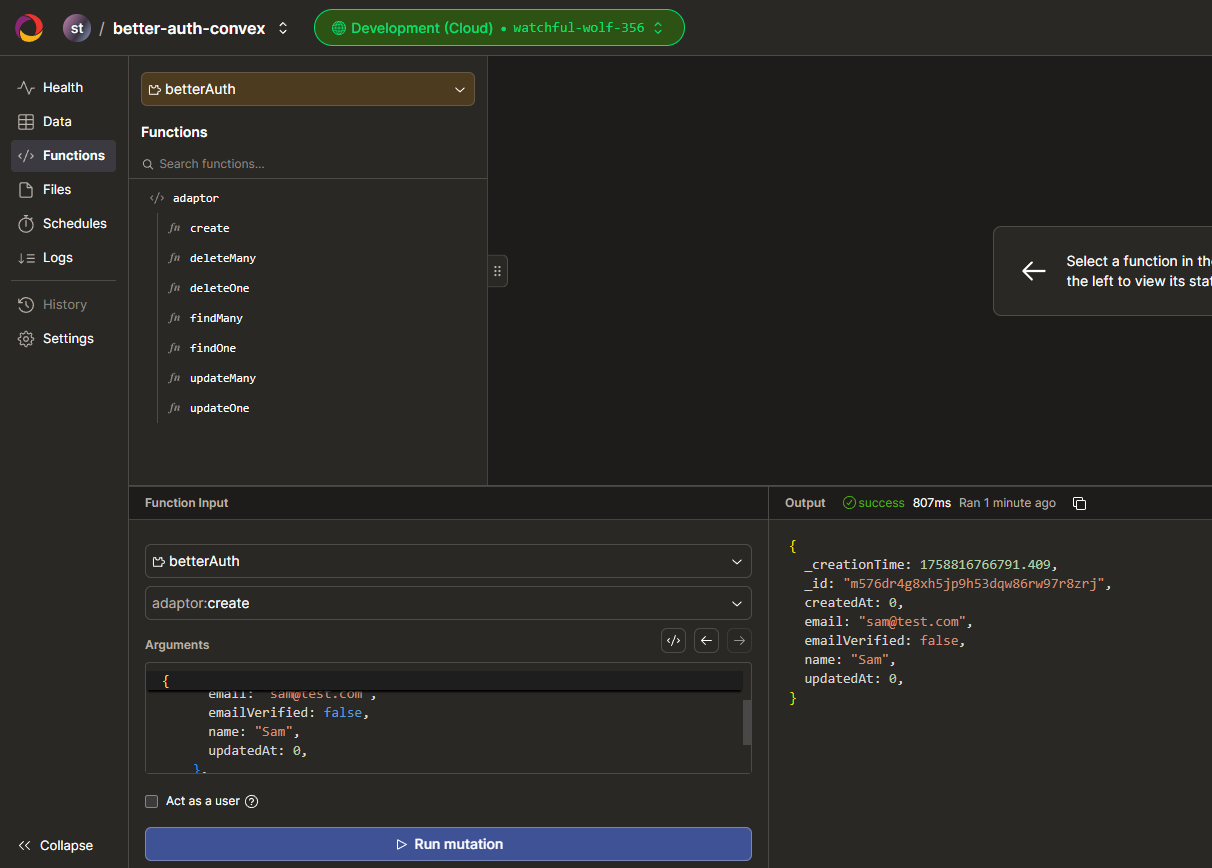Click the previous arguments arrow icon
The width and height of the screenshot is (1212, 868).
click(707, 641)
